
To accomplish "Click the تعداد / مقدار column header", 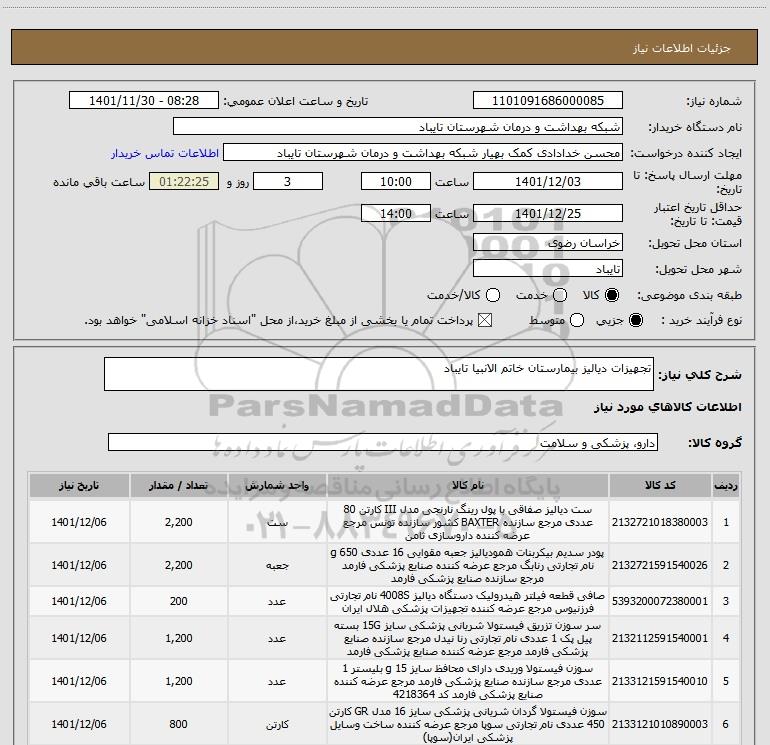I will (179, 486).
